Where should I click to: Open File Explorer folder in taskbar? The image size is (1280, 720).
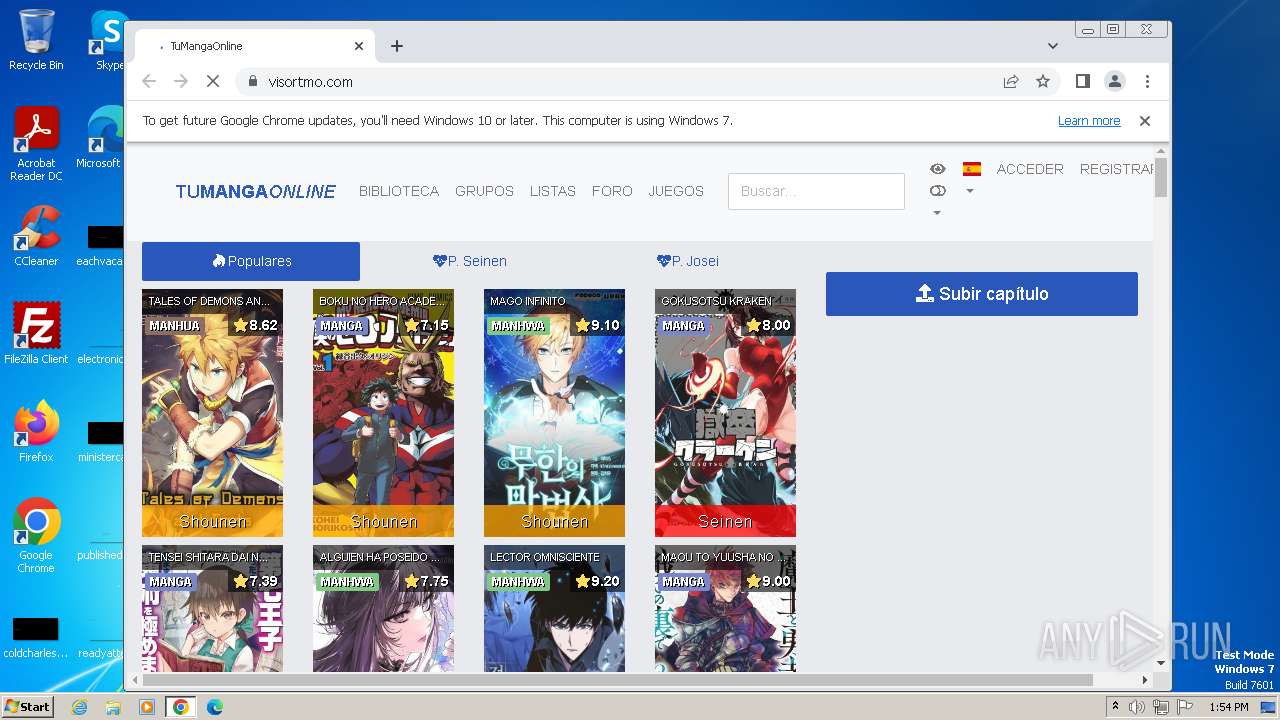pos(113,707)
